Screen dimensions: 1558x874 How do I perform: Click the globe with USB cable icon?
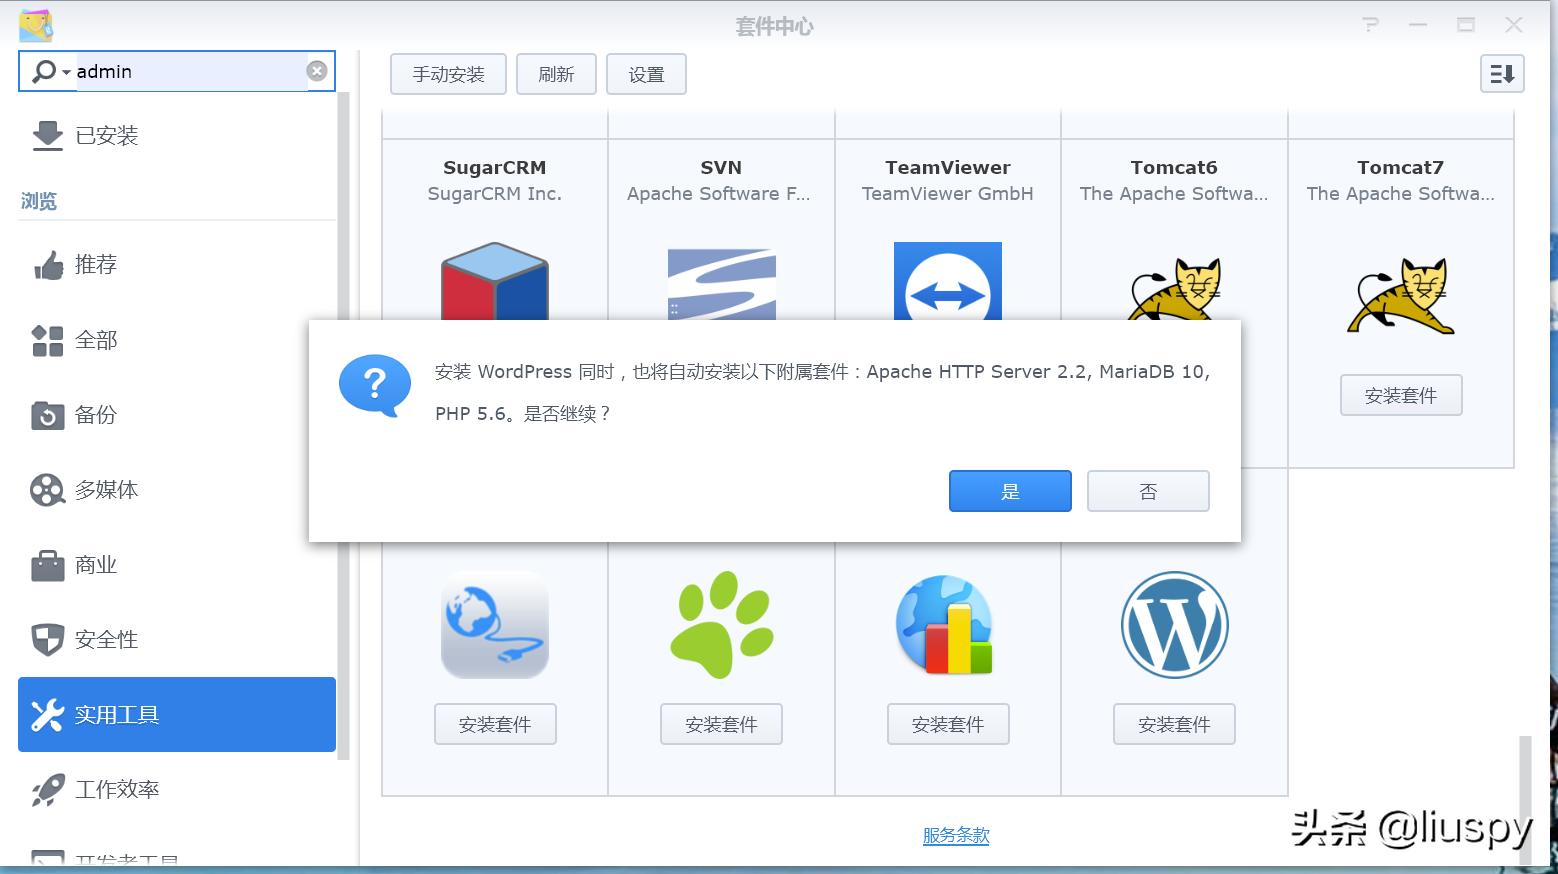click(495, 625)
